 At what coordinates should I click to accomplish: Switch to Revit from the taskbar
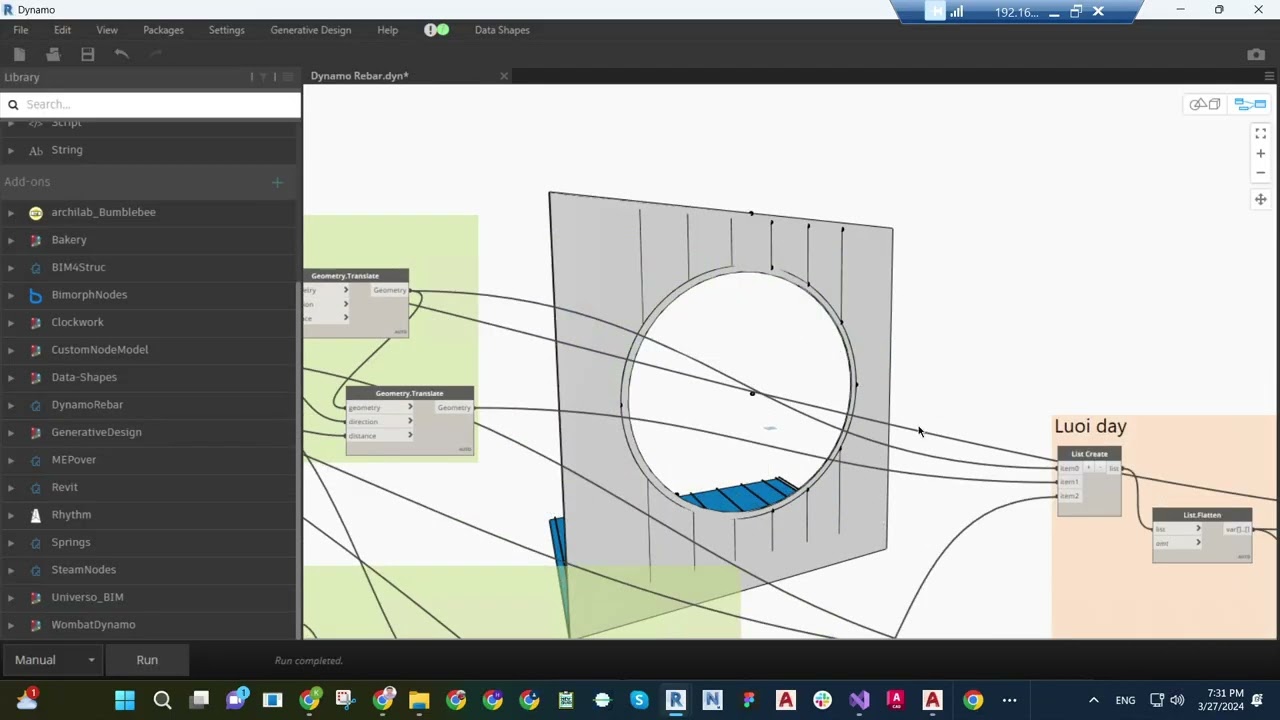(x=676, y=700)
